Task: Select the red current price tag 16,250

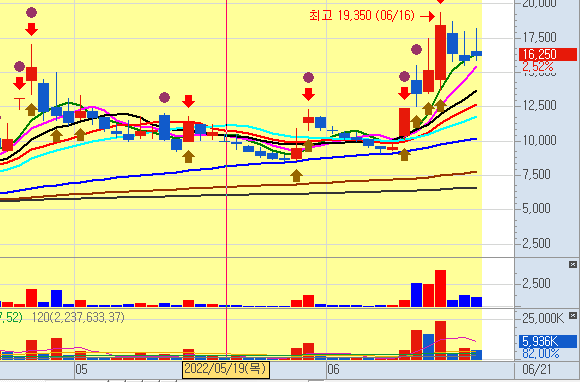Action: (547, 54)
